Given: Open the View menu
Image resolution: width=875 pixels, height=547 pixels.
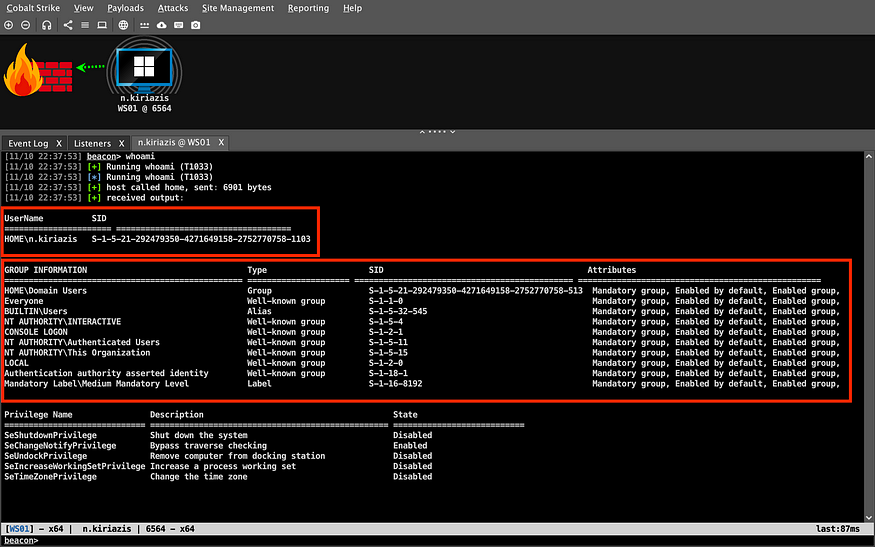Looking at the screenshot, I should [x=84, y=8].
